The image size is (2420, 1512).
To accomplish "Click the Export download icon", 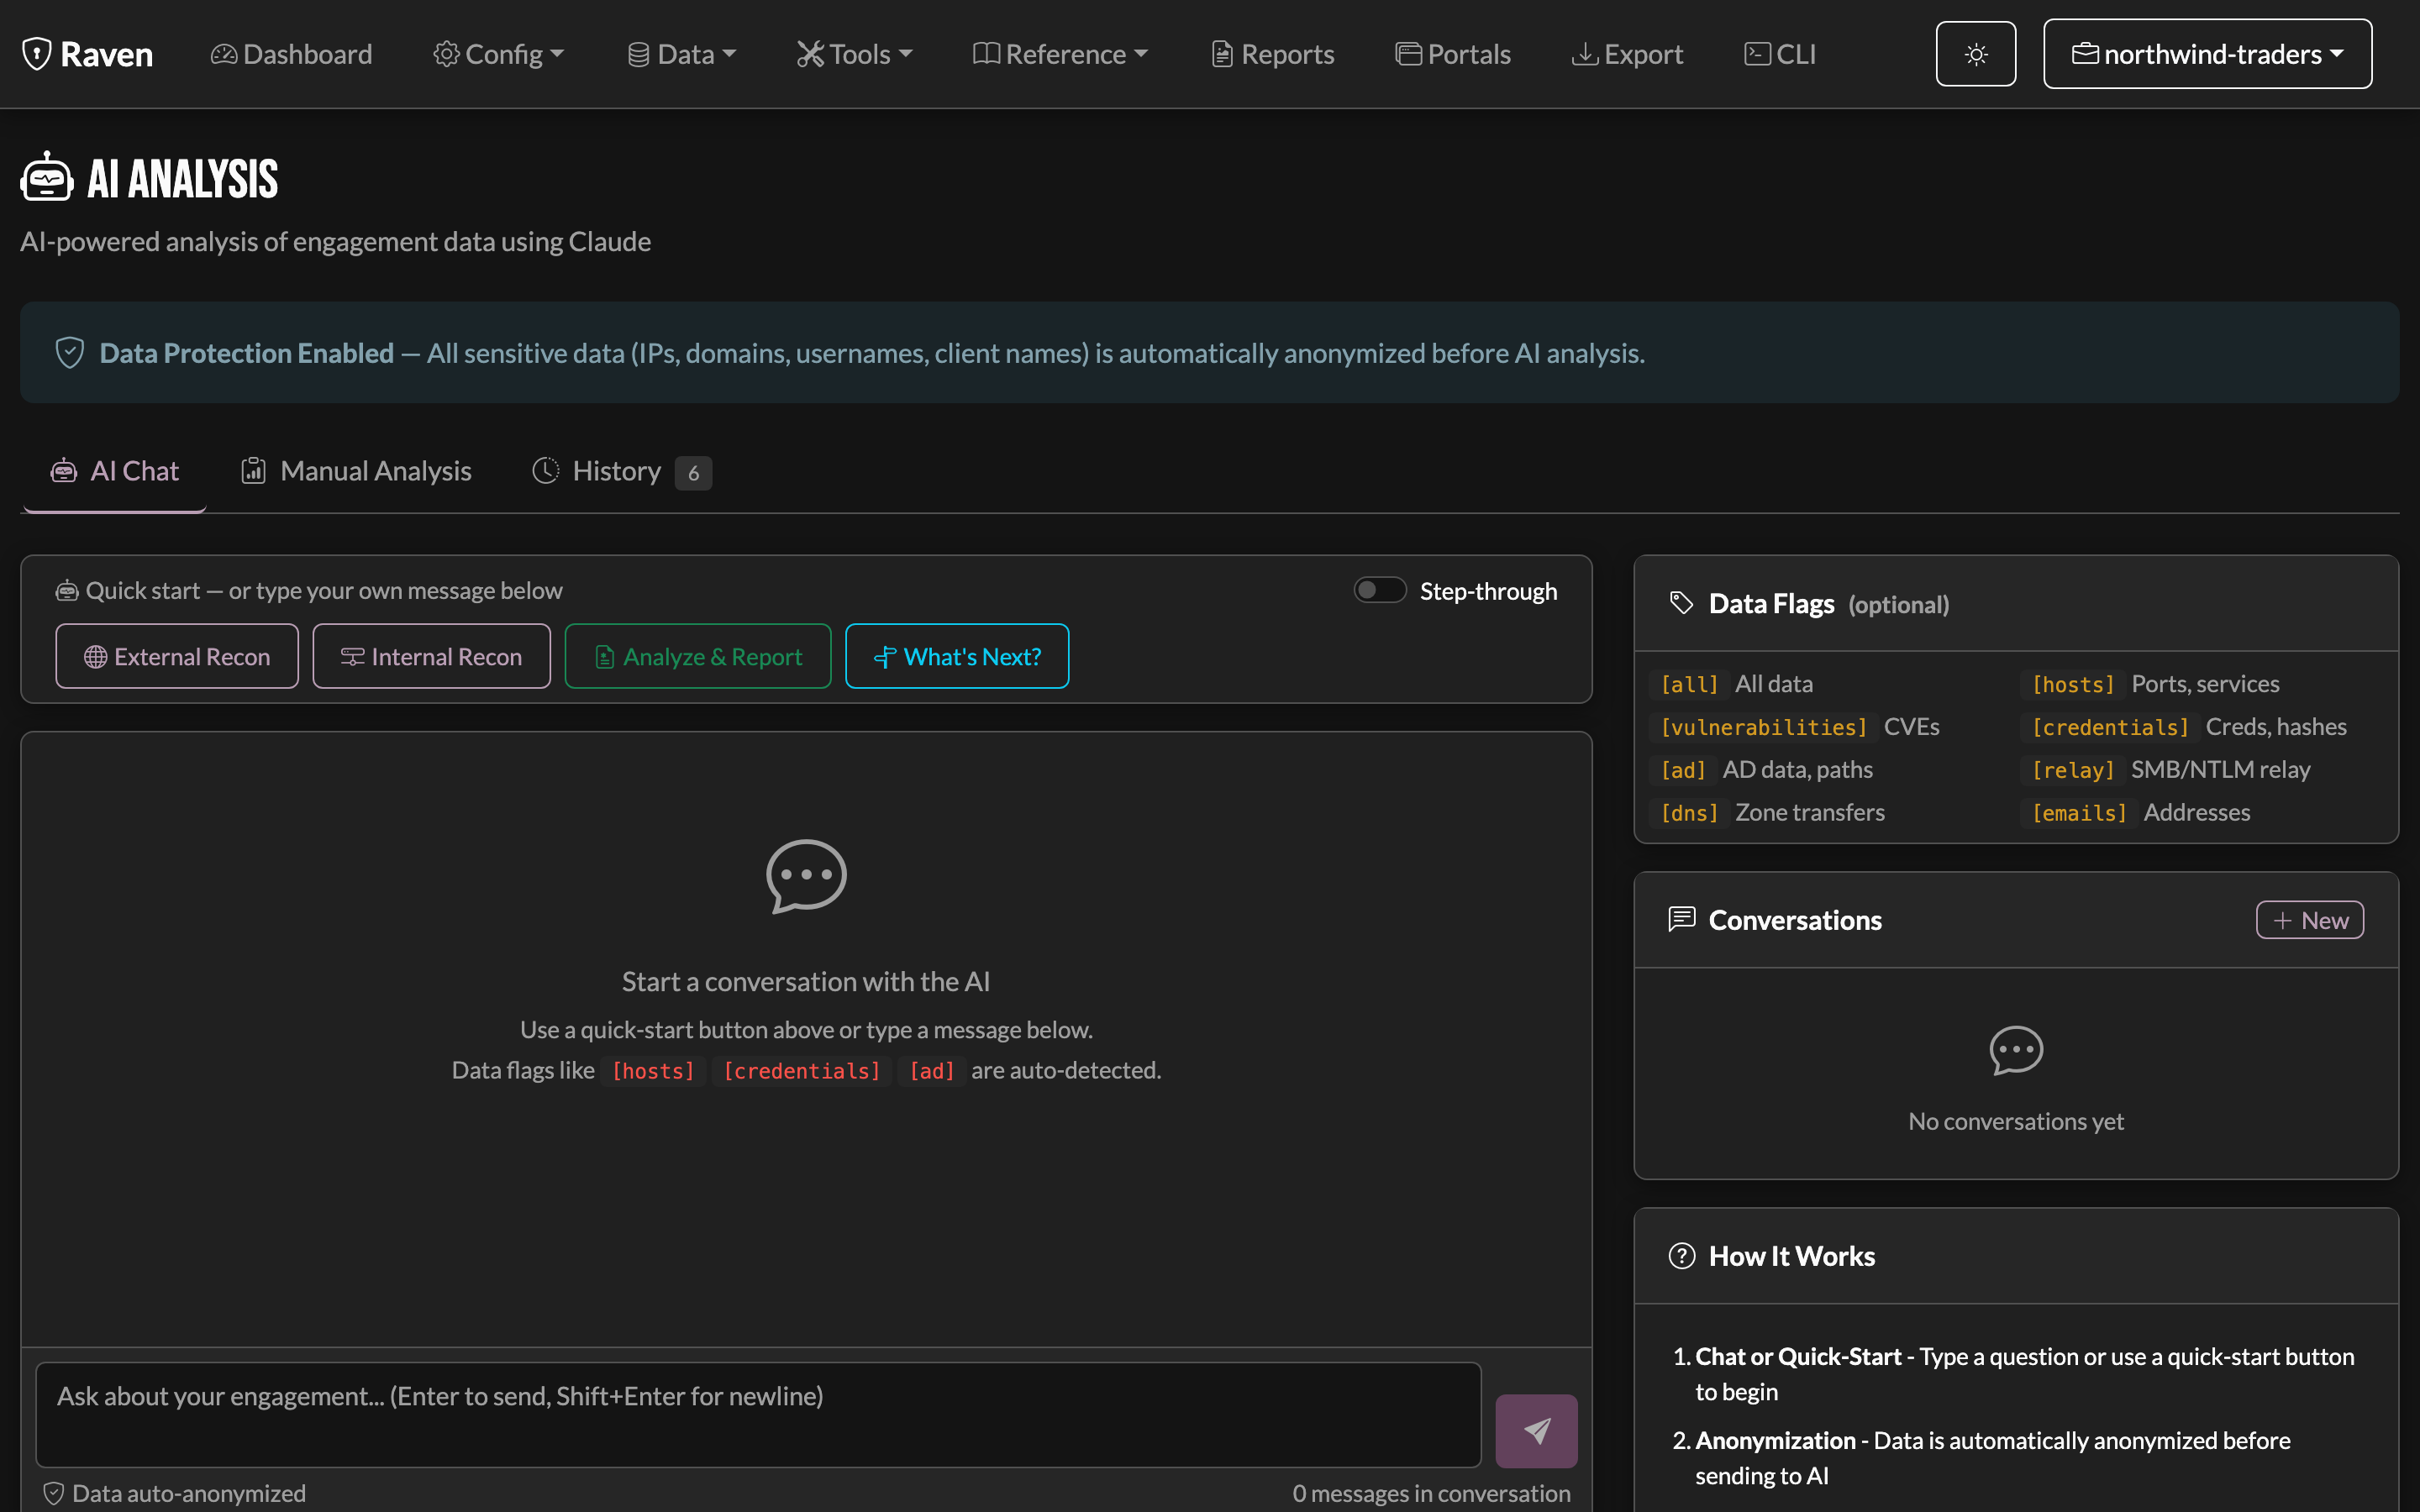I will point(1584,54).
